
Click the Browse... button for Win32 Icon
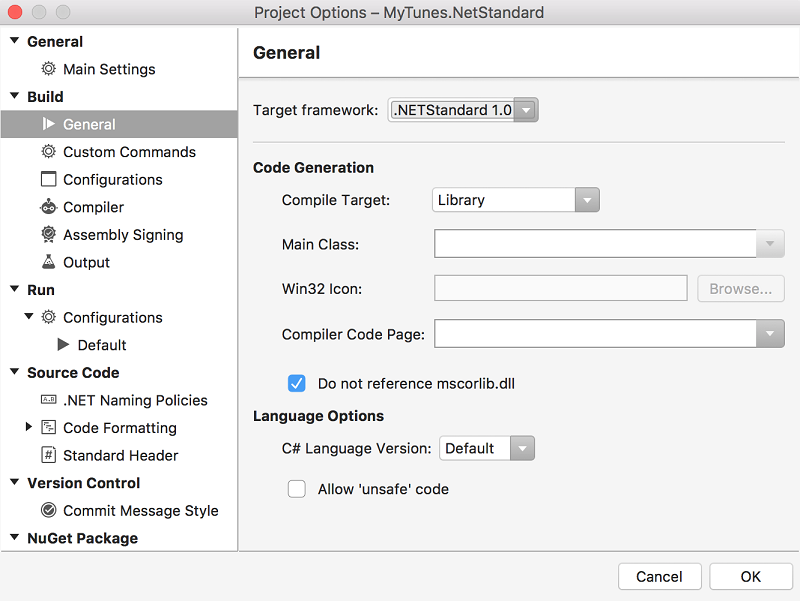(740, 289)
